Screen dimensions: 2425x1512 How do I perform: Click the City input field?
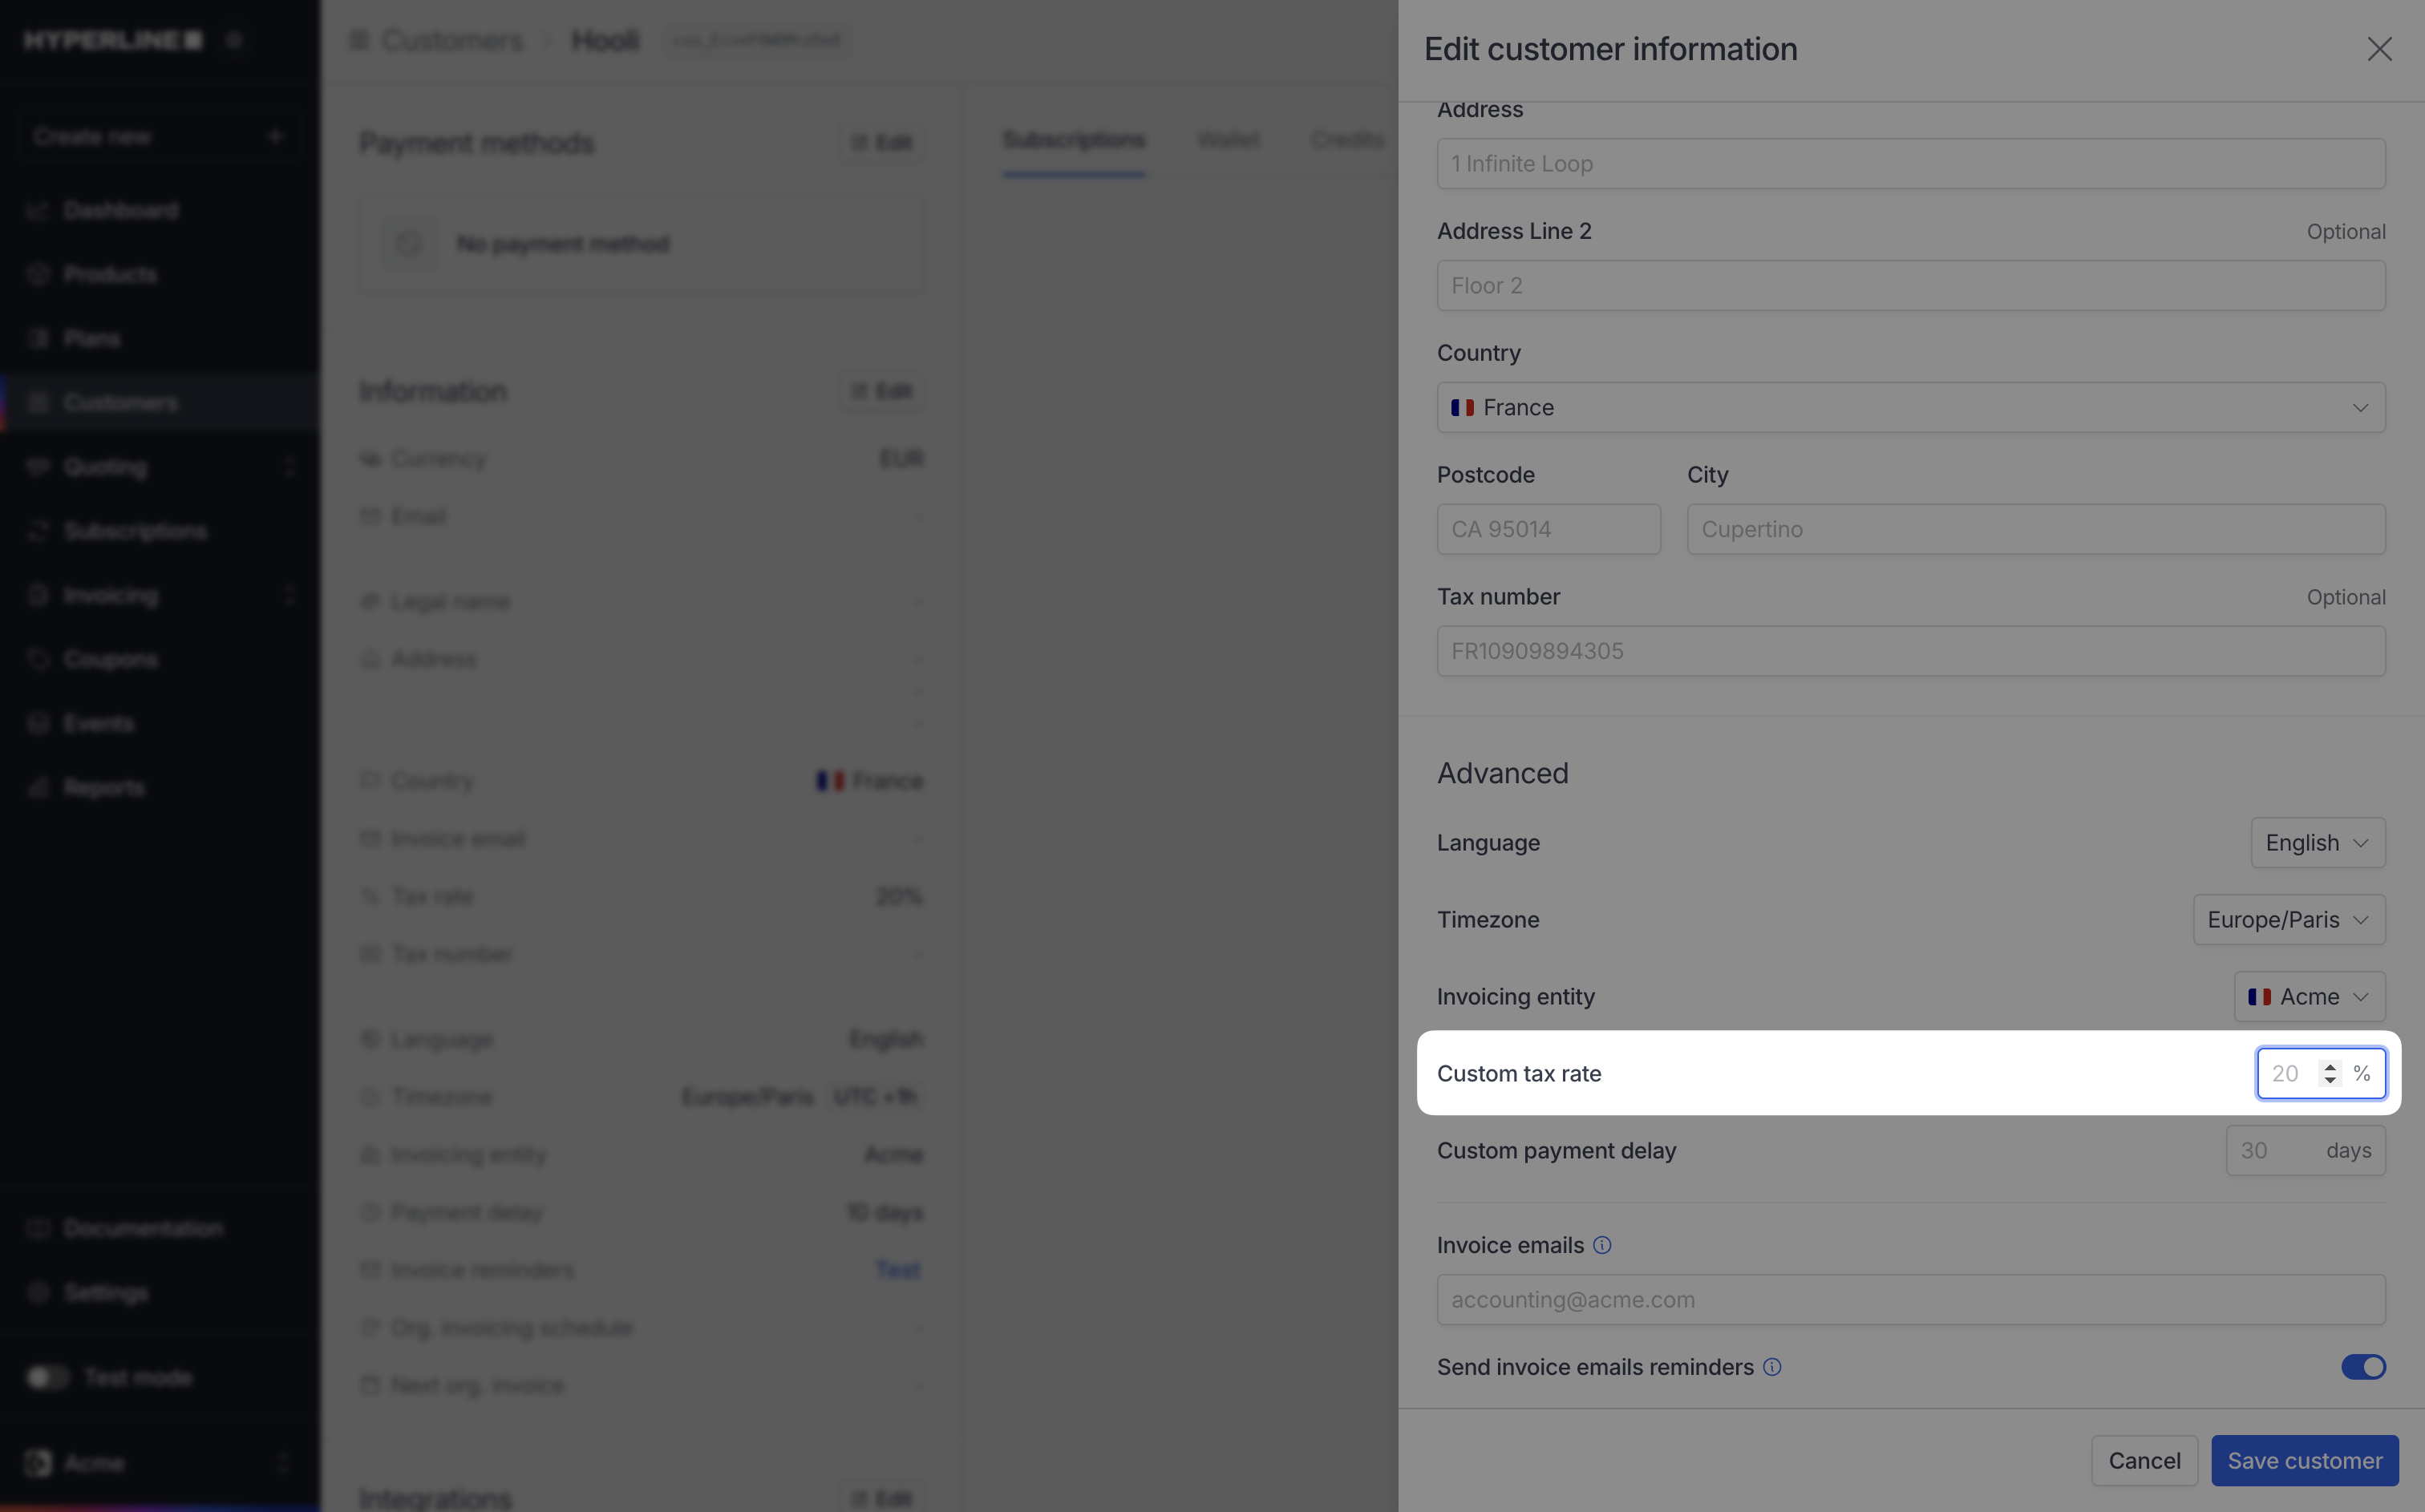coord(2035,529)
